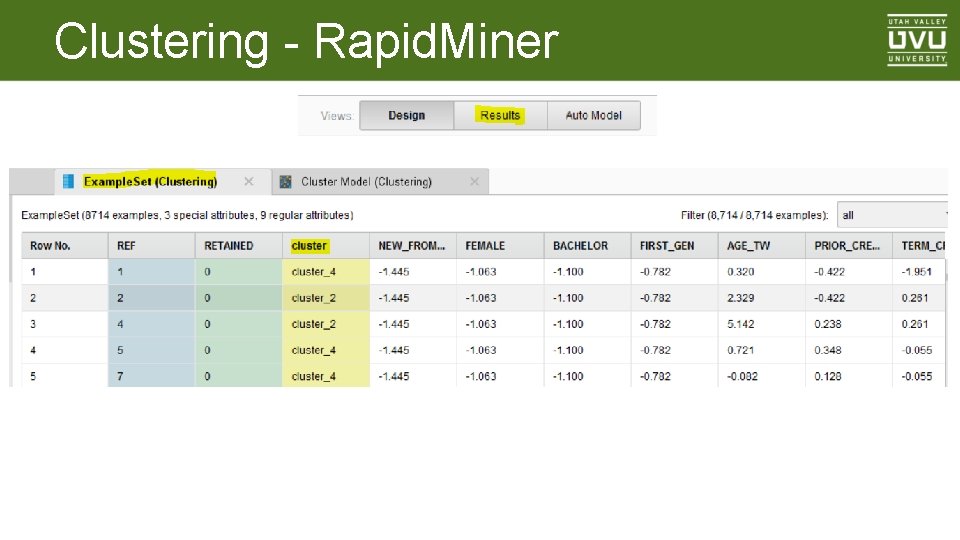Open the Results view

point(500,115)
